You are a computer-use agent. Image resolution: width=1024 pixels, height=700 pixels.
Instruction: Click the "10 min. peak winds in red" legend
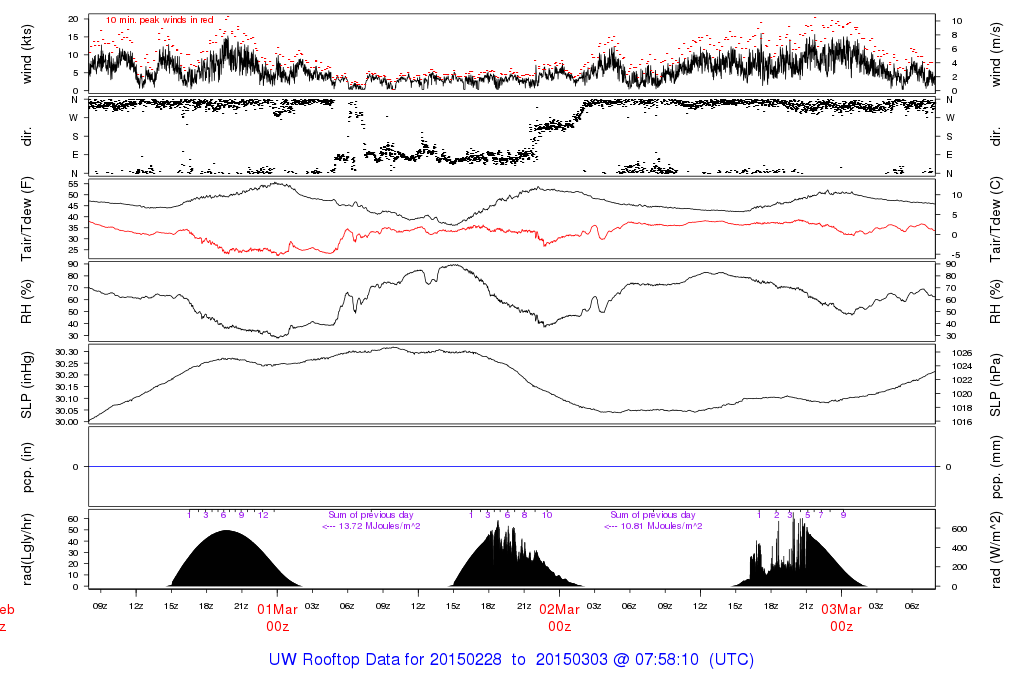[x=159, y=19]
